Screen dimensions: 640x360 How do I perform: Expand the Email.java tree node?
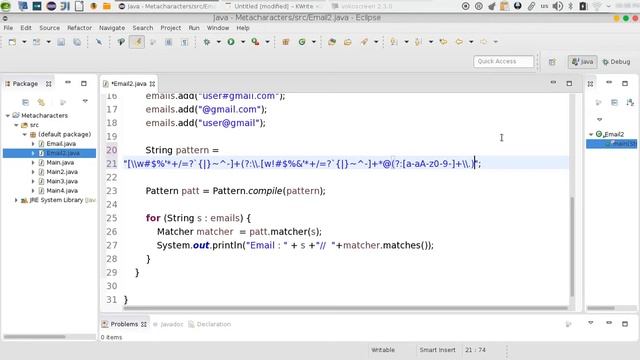33,144
